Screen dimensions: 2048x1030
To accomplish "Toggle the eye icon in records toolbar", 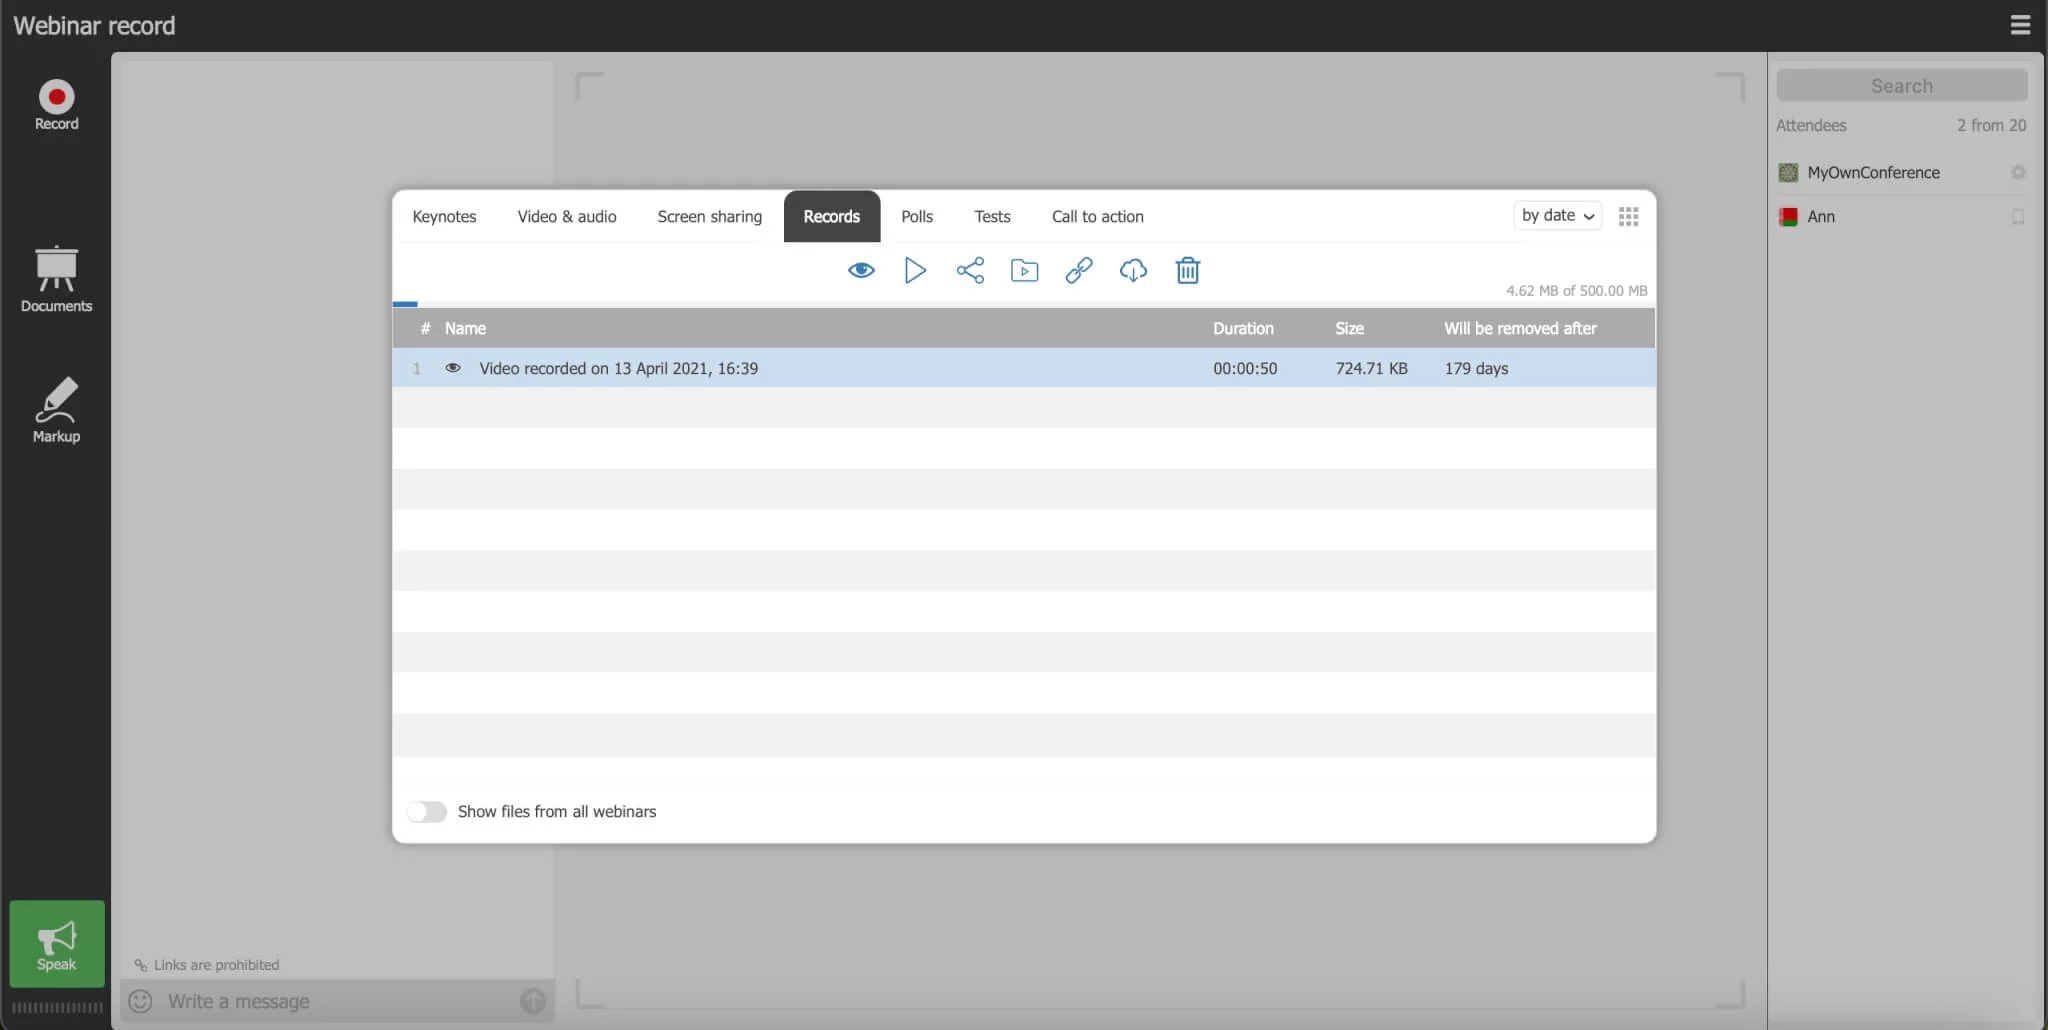I will point(861,271).
